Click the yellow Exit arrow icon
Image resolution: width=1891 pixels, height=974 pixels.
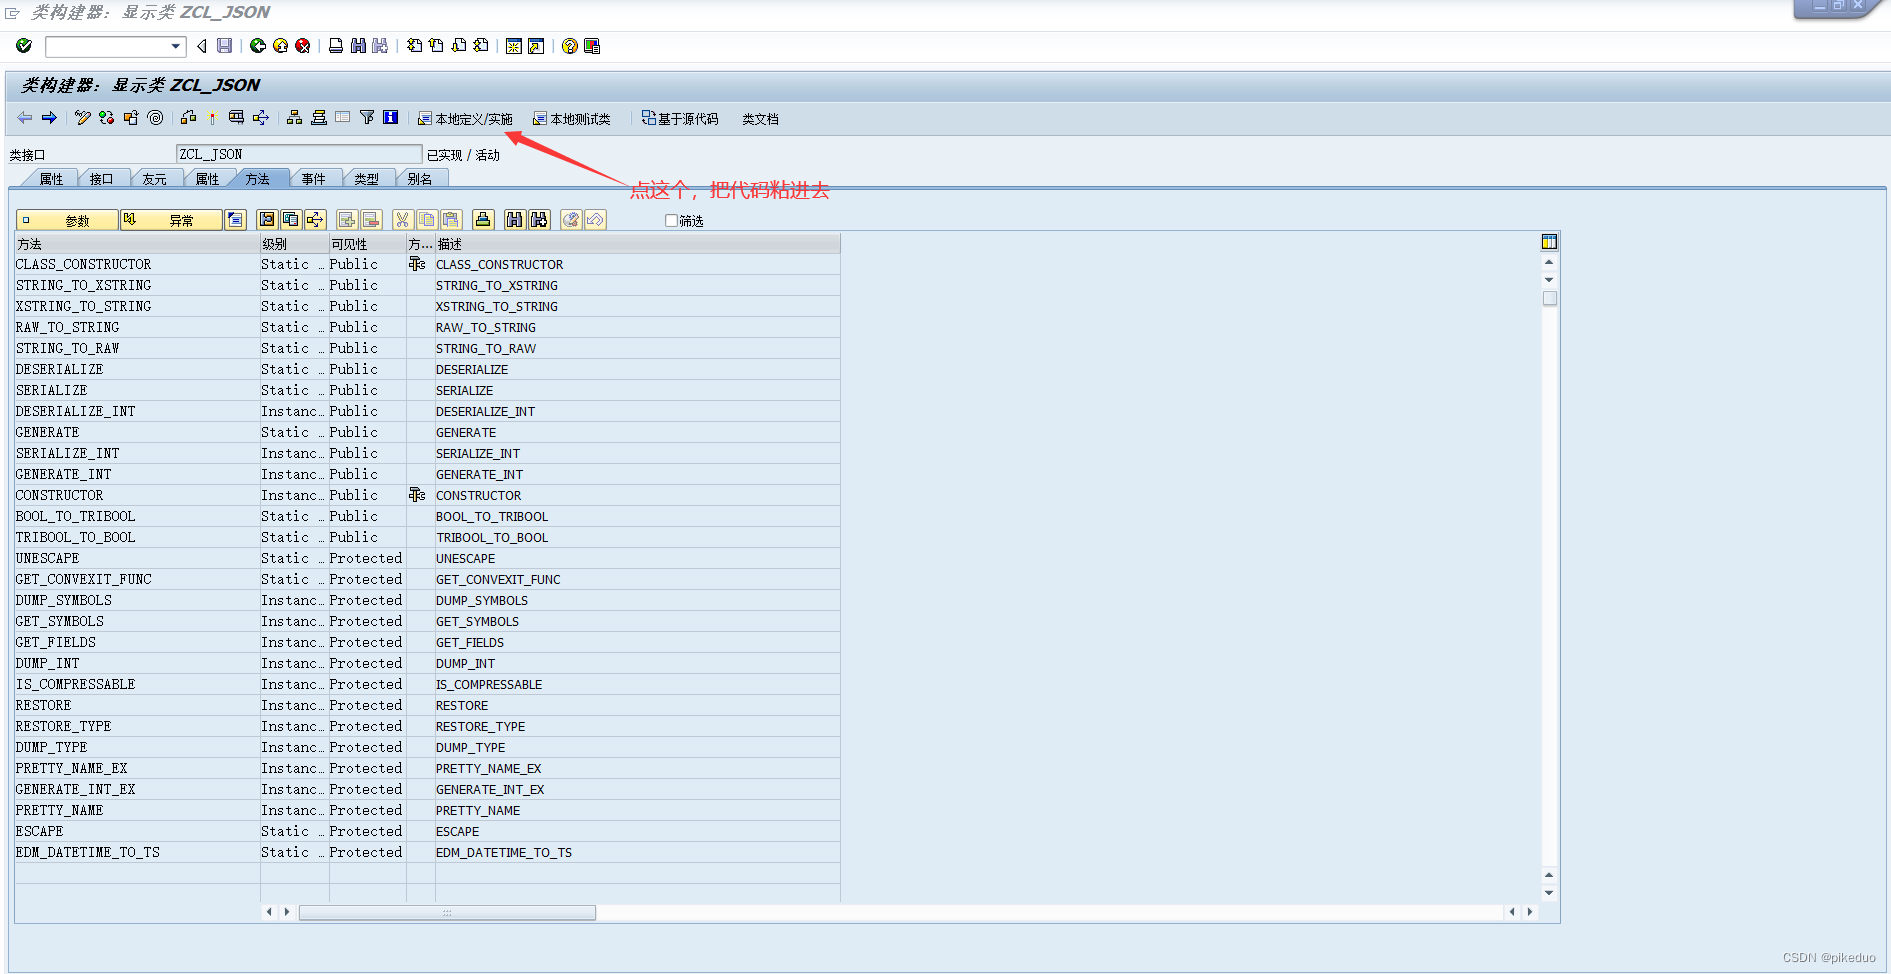[x=280, y=46]
